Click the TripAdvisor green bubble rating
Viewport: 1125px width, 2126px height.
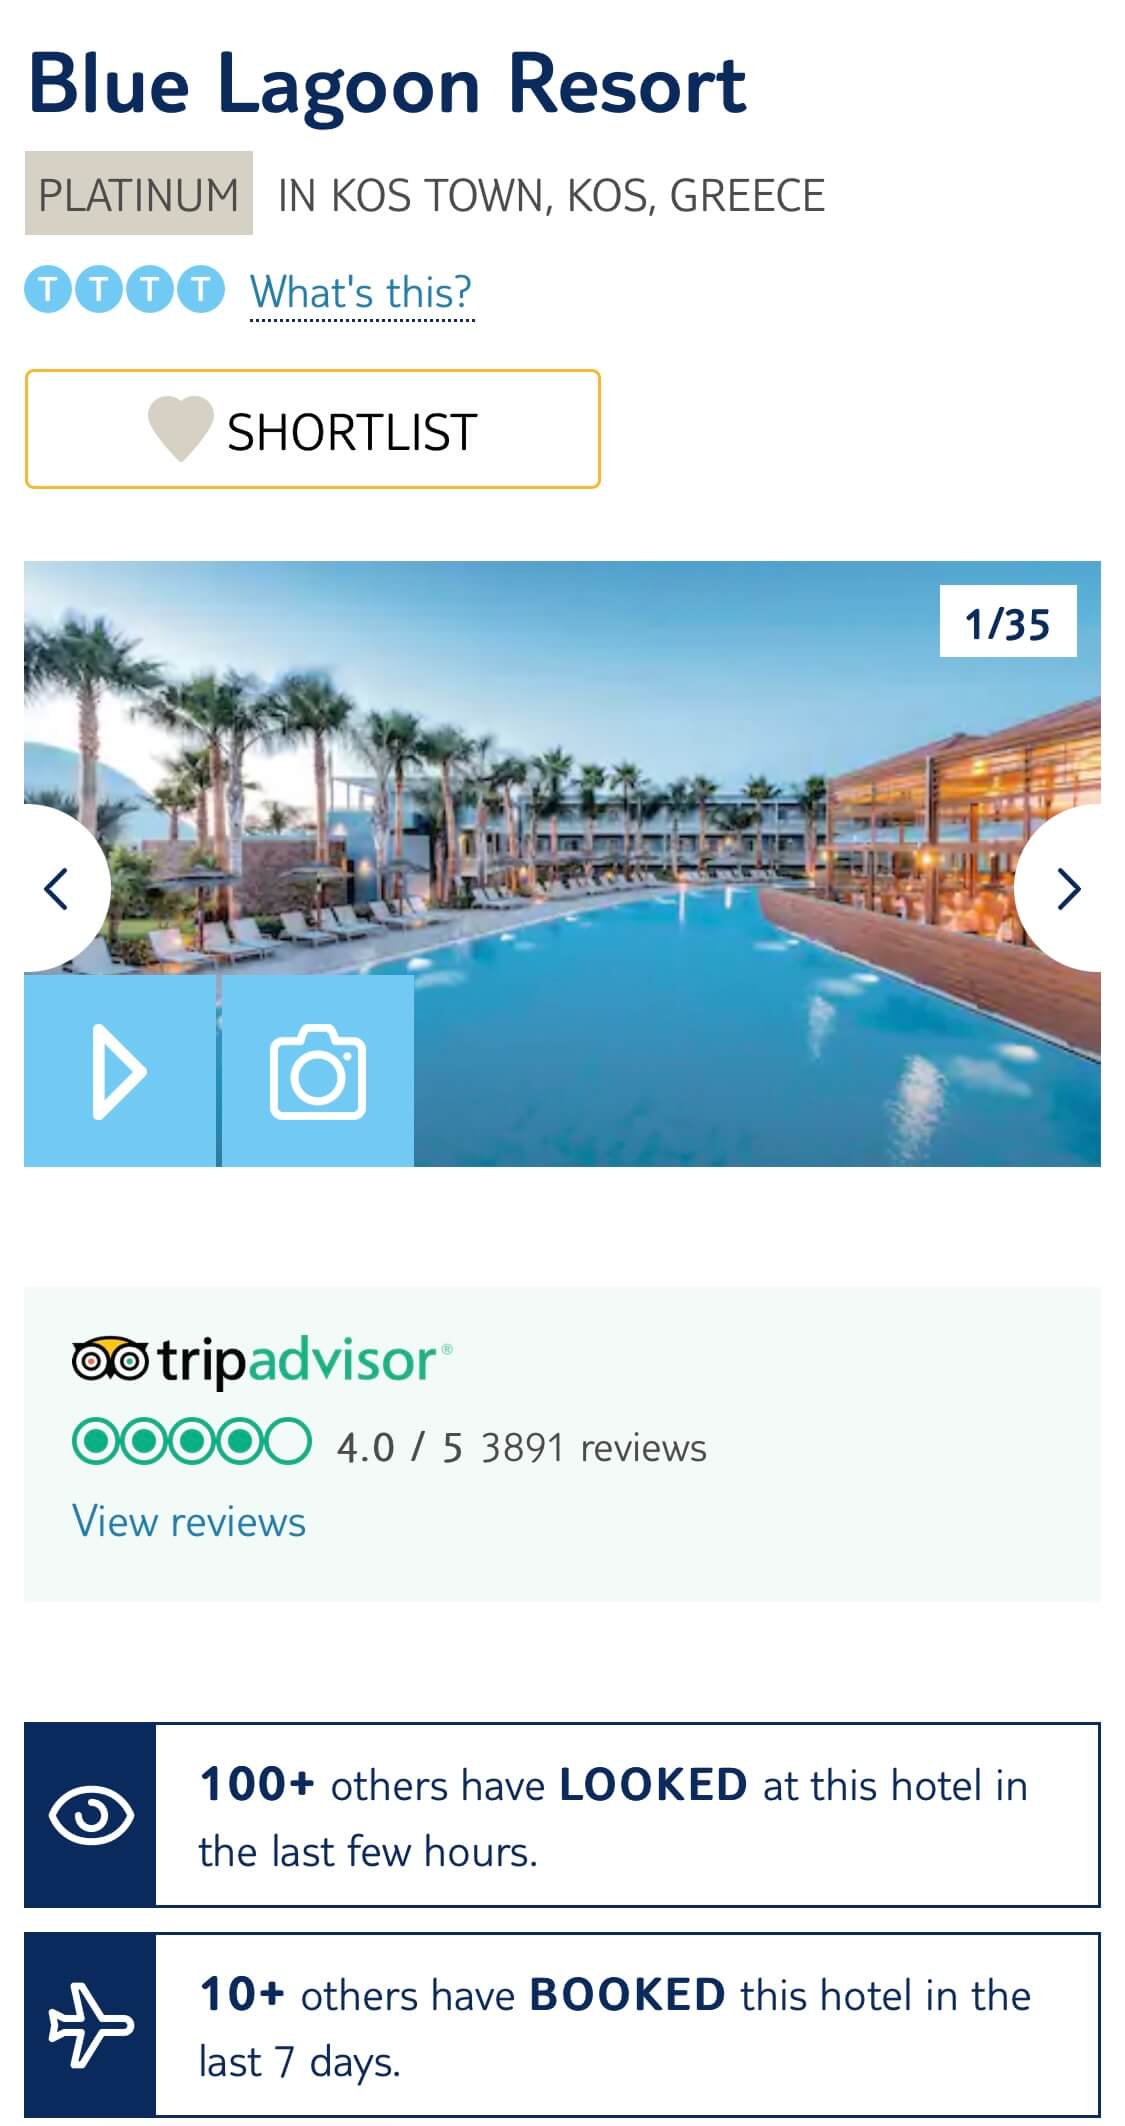(x=192, y=1442)
